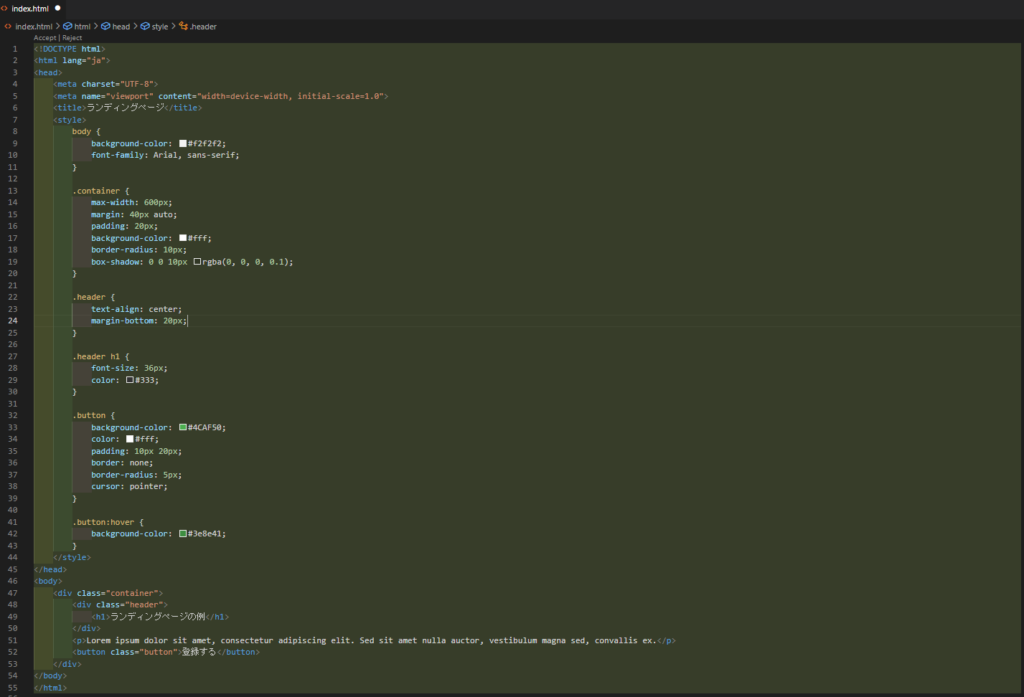The width and height of the screenshot is (1024, 697).
Task: Click the 'Lorem ipsum dolor sit amet' paragraph line
Action: (374, 640)
